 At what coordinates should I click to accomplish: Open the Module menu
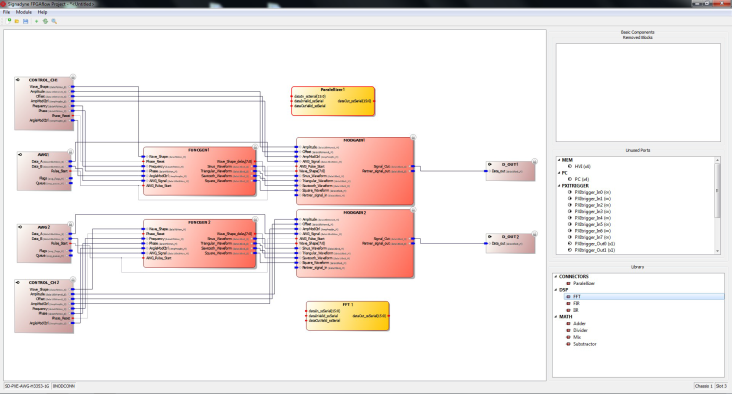click(24, 12)
